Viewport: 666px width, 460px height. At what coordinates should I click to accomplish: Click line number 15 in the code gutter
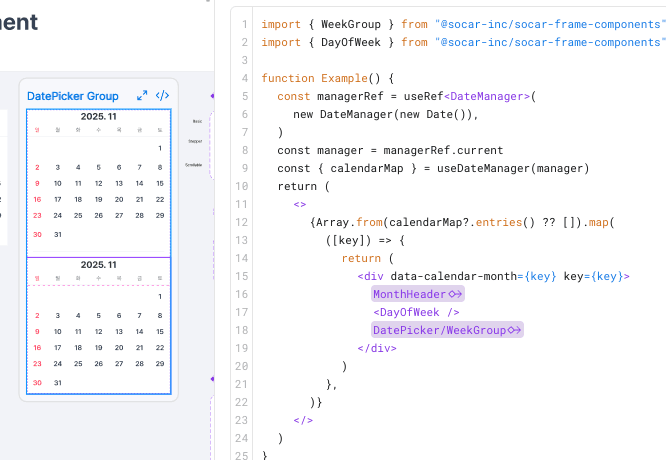[x=241, y=276]
